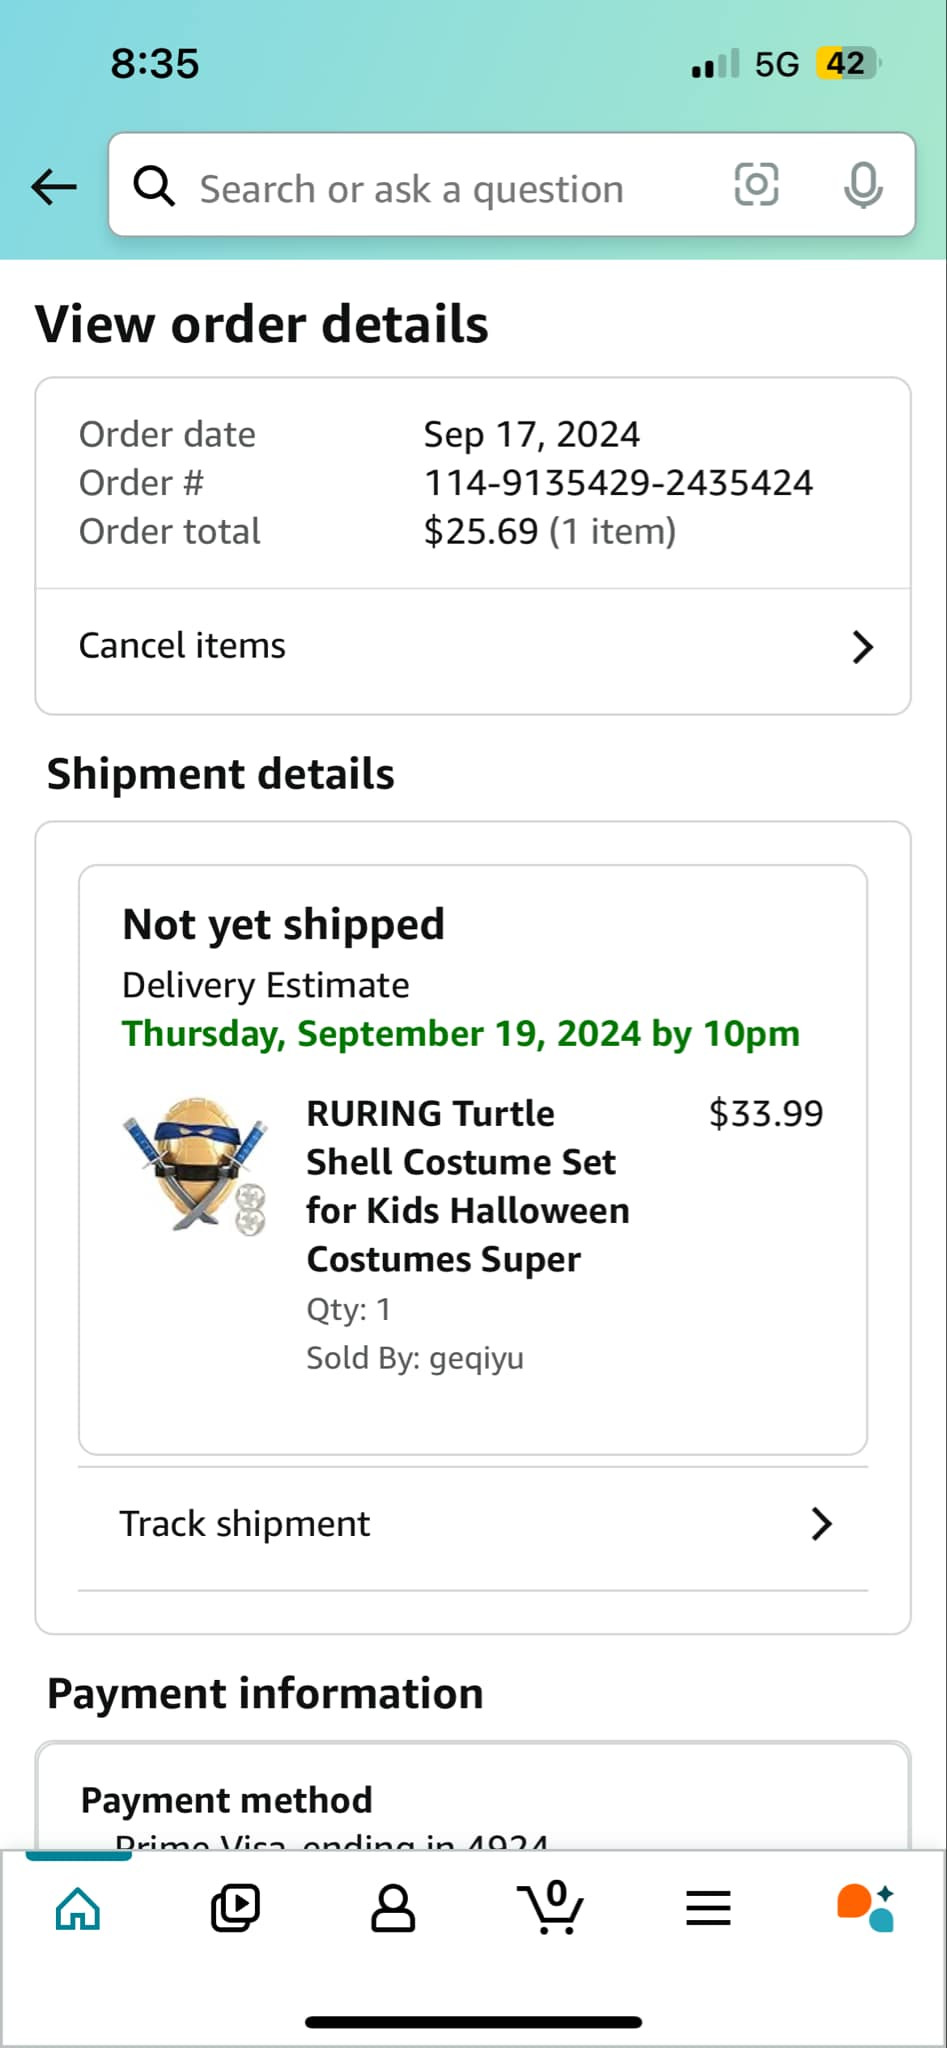The height and width of the screenshot is (2048, 947).
Task: Tap the Track shipment label
Action: tap(244, 1524)
